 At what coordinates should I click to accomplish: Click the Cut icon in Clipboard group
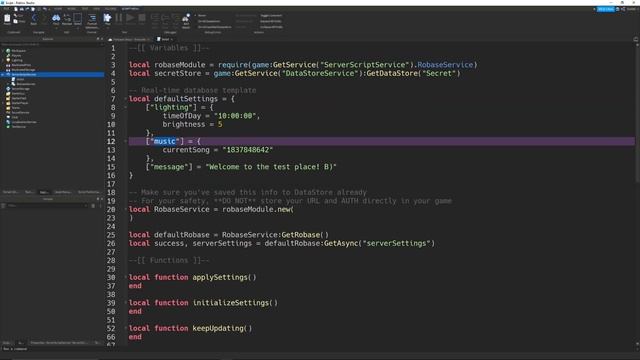click(x=16, y=16)
